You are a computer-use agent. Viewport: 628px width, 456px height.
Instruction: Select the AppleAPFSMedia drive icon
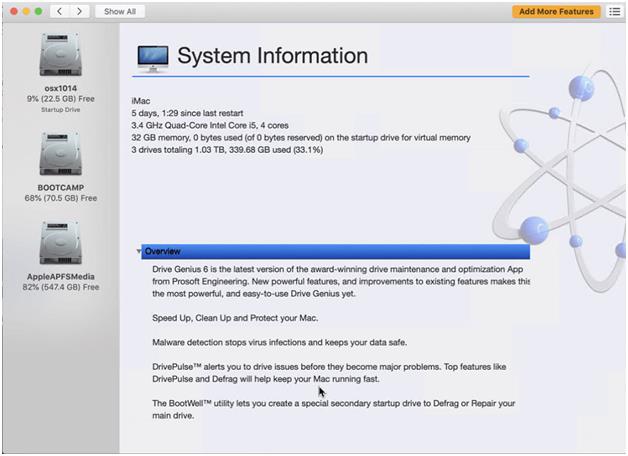[x=60, y=243]
